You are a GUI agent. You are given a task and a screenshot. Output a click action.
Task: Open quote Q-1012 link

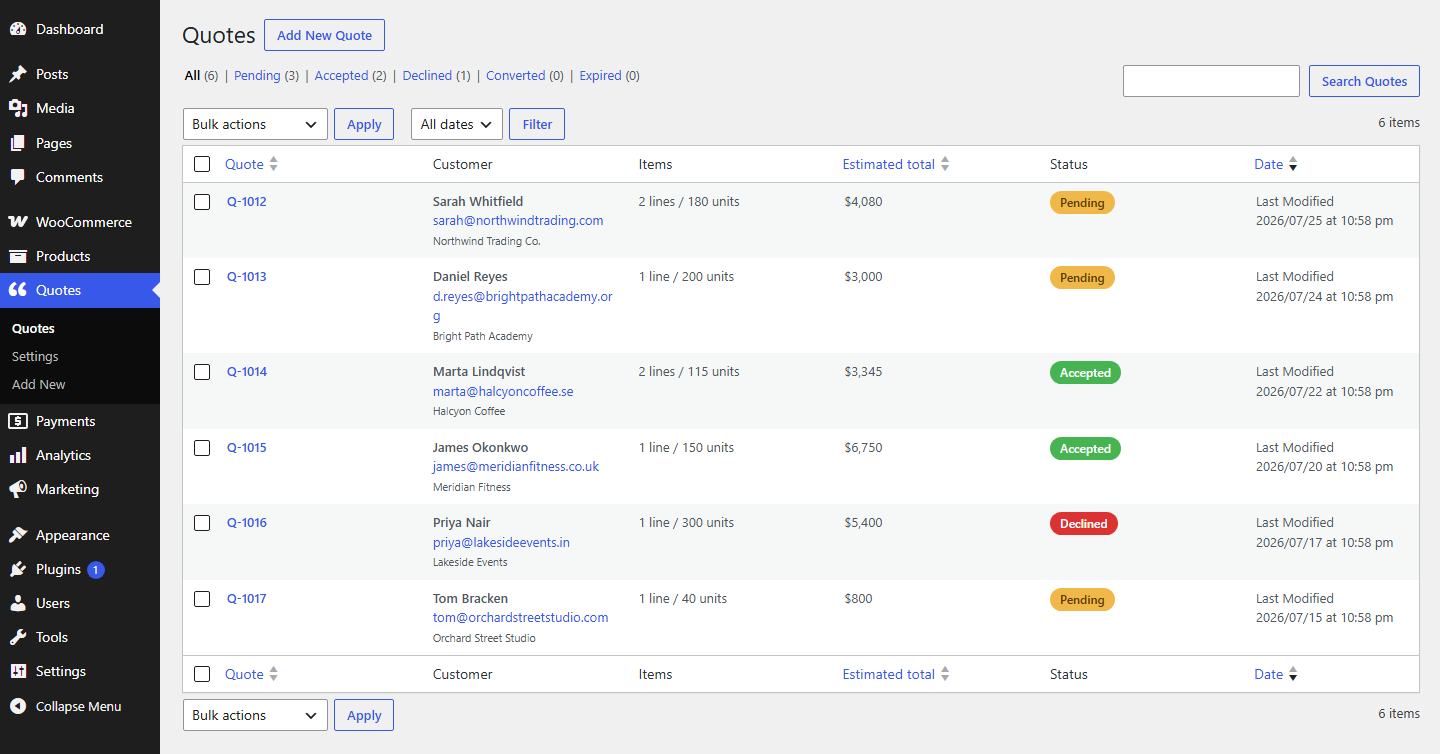[247, 202]
